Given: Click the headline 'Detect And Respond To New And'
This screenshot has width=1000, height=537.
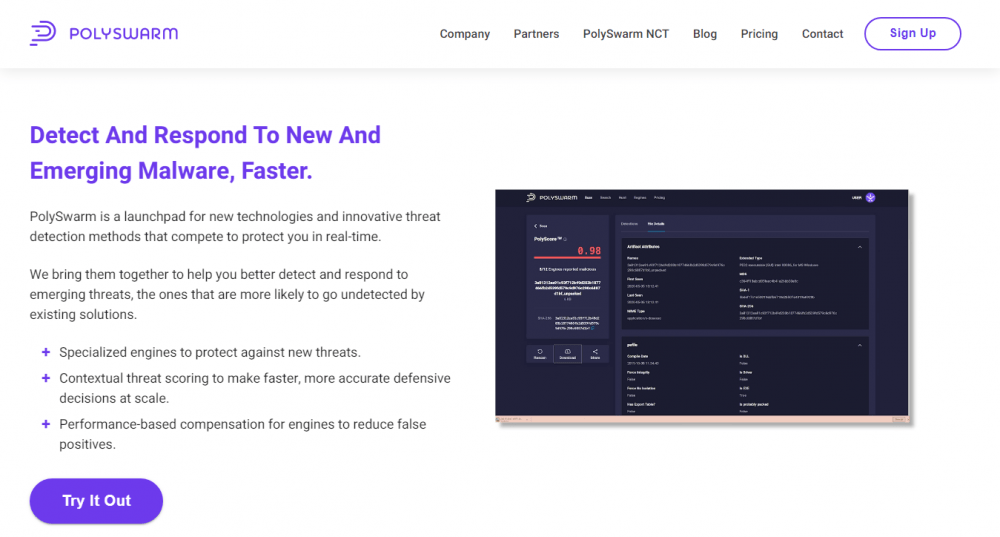Looking at the screenshot, I should (205, 135).
